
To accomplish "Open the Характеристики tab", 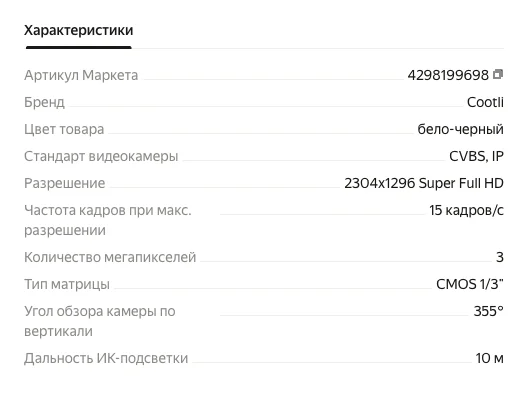I will pyautogui.click(x=78, y=30).
